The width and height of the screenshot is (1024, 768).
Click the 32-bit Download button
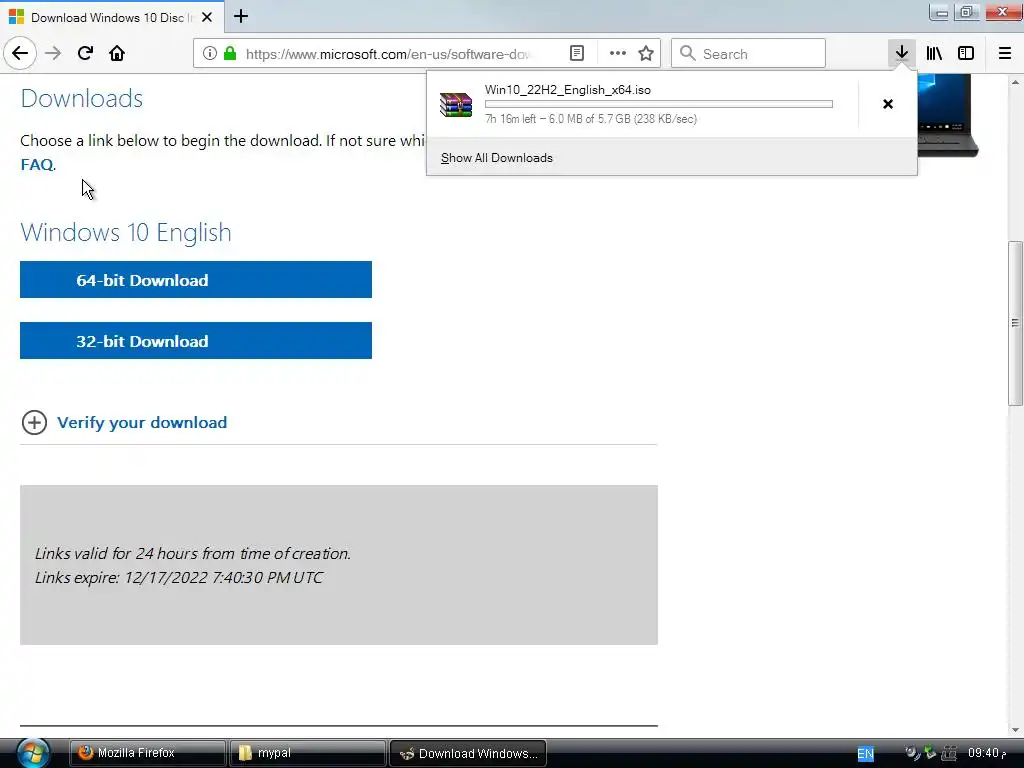196,340
